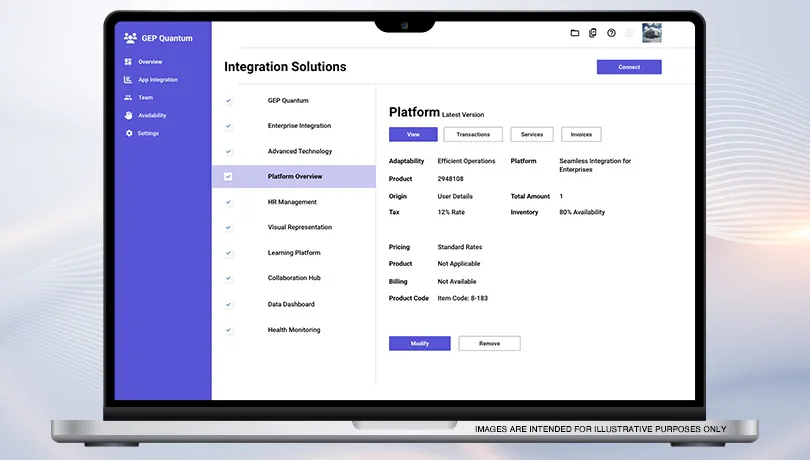Click the Remove button

(489, 343)
